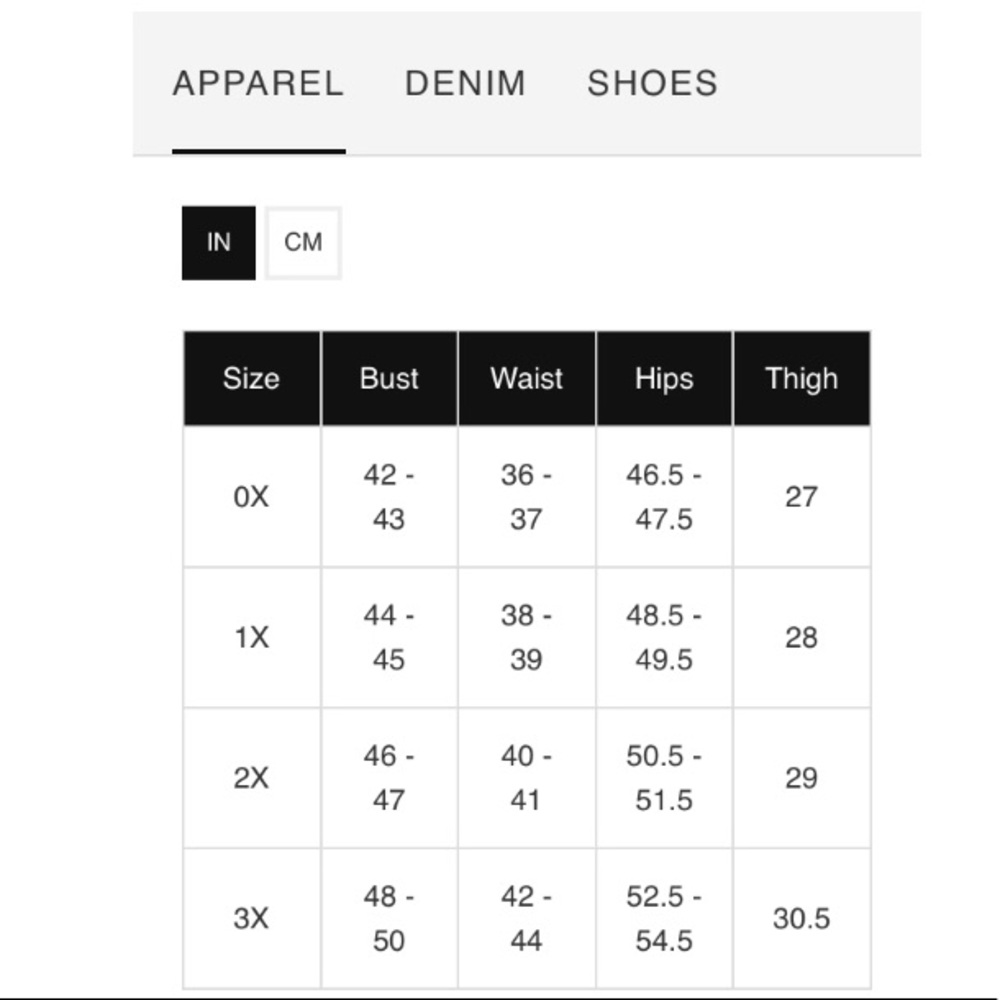This screenshot has height=1000, width=1000.
Task: Select the Waist column header
Action: click(x=527, y=378)
